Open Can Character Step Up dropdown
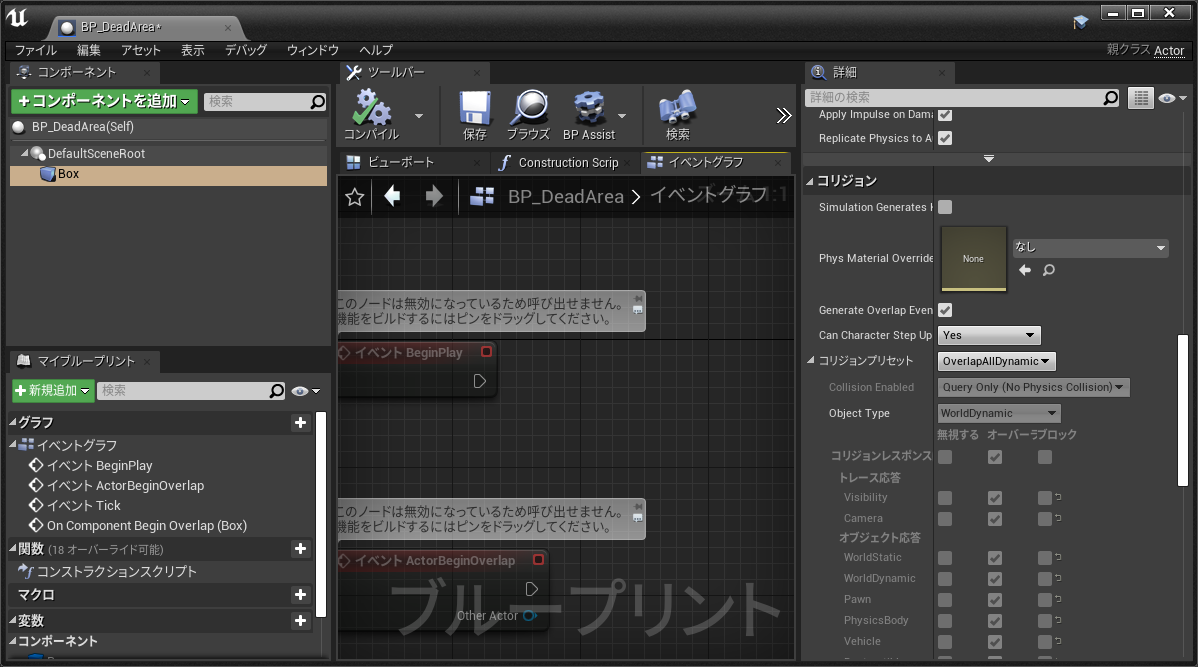 pos(989,335)
